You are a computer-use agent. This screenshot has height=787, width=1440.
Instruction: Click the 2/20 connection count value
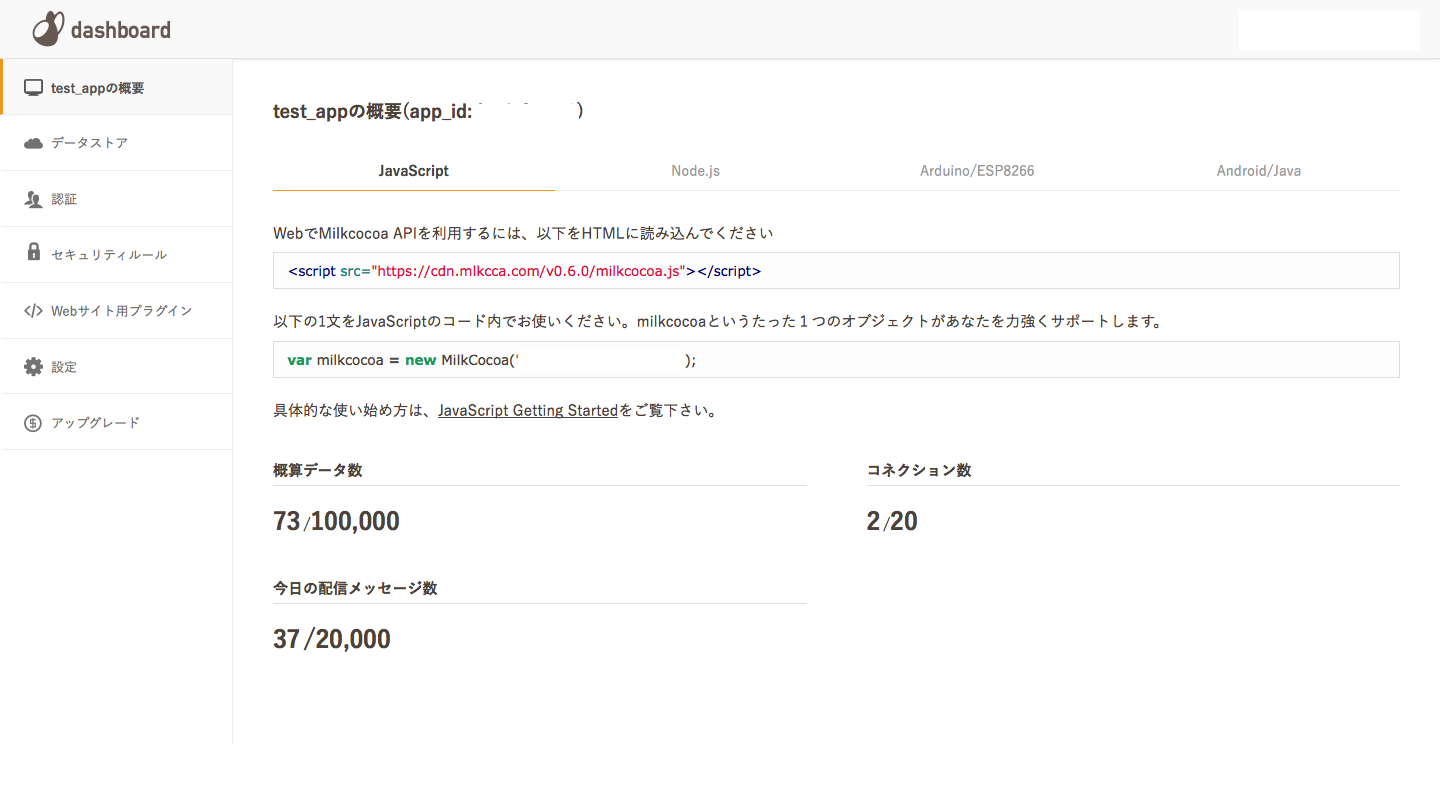[892, 521]
